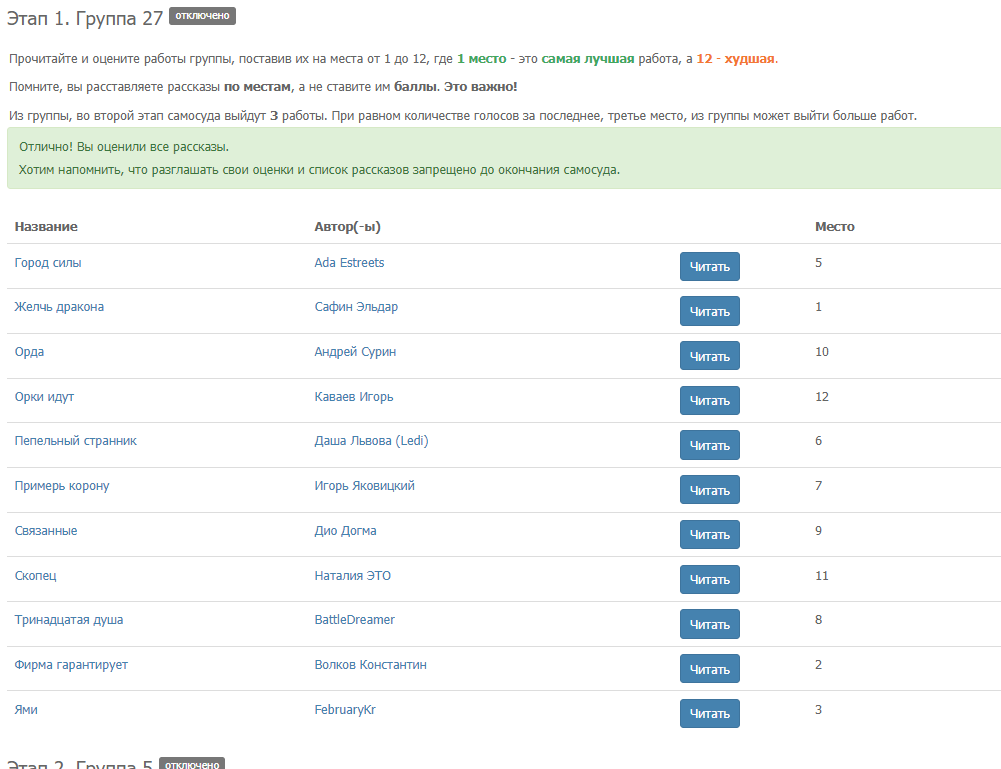Open author profile Даша Львова (Ledi)
This screenshot has height=769, width=1001.
pyautogui.click(x=372, y=441)
